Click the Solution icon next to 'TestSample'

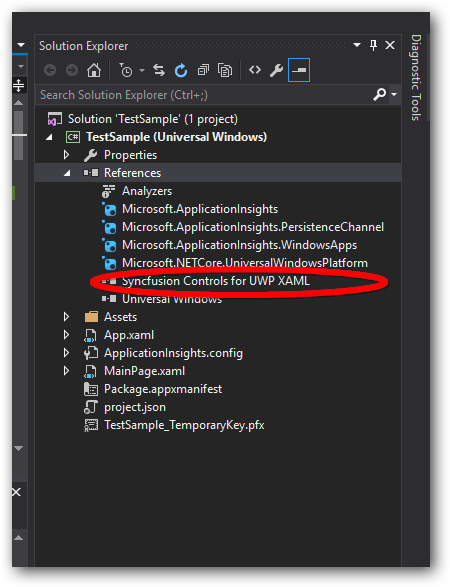54,119
